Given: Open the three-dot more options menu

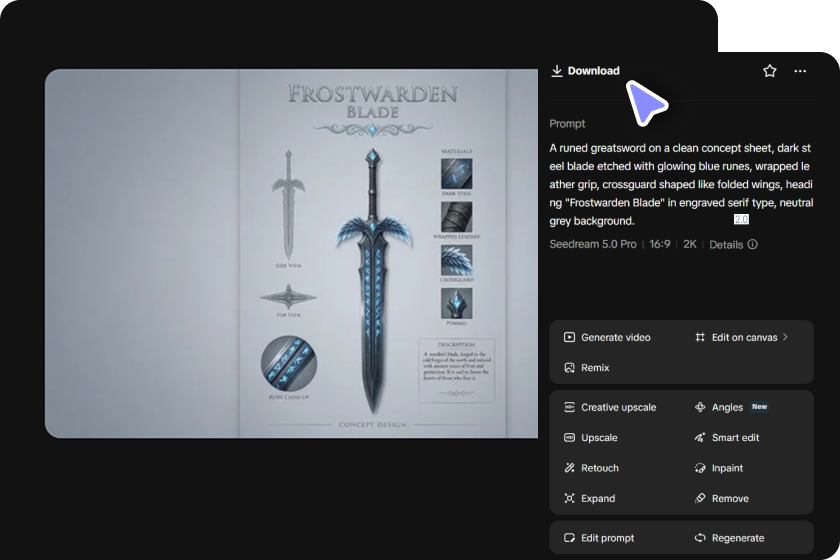Looking at the screenshot, I should coord(800,71).
